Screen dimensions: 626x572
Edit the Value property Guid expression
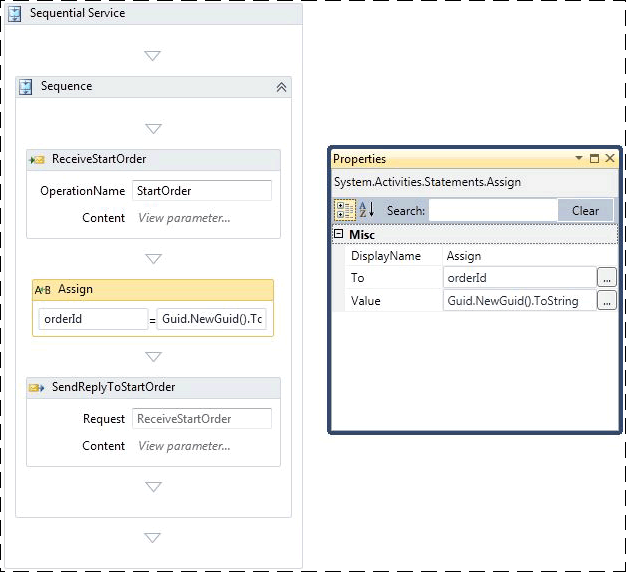point(519,301)
